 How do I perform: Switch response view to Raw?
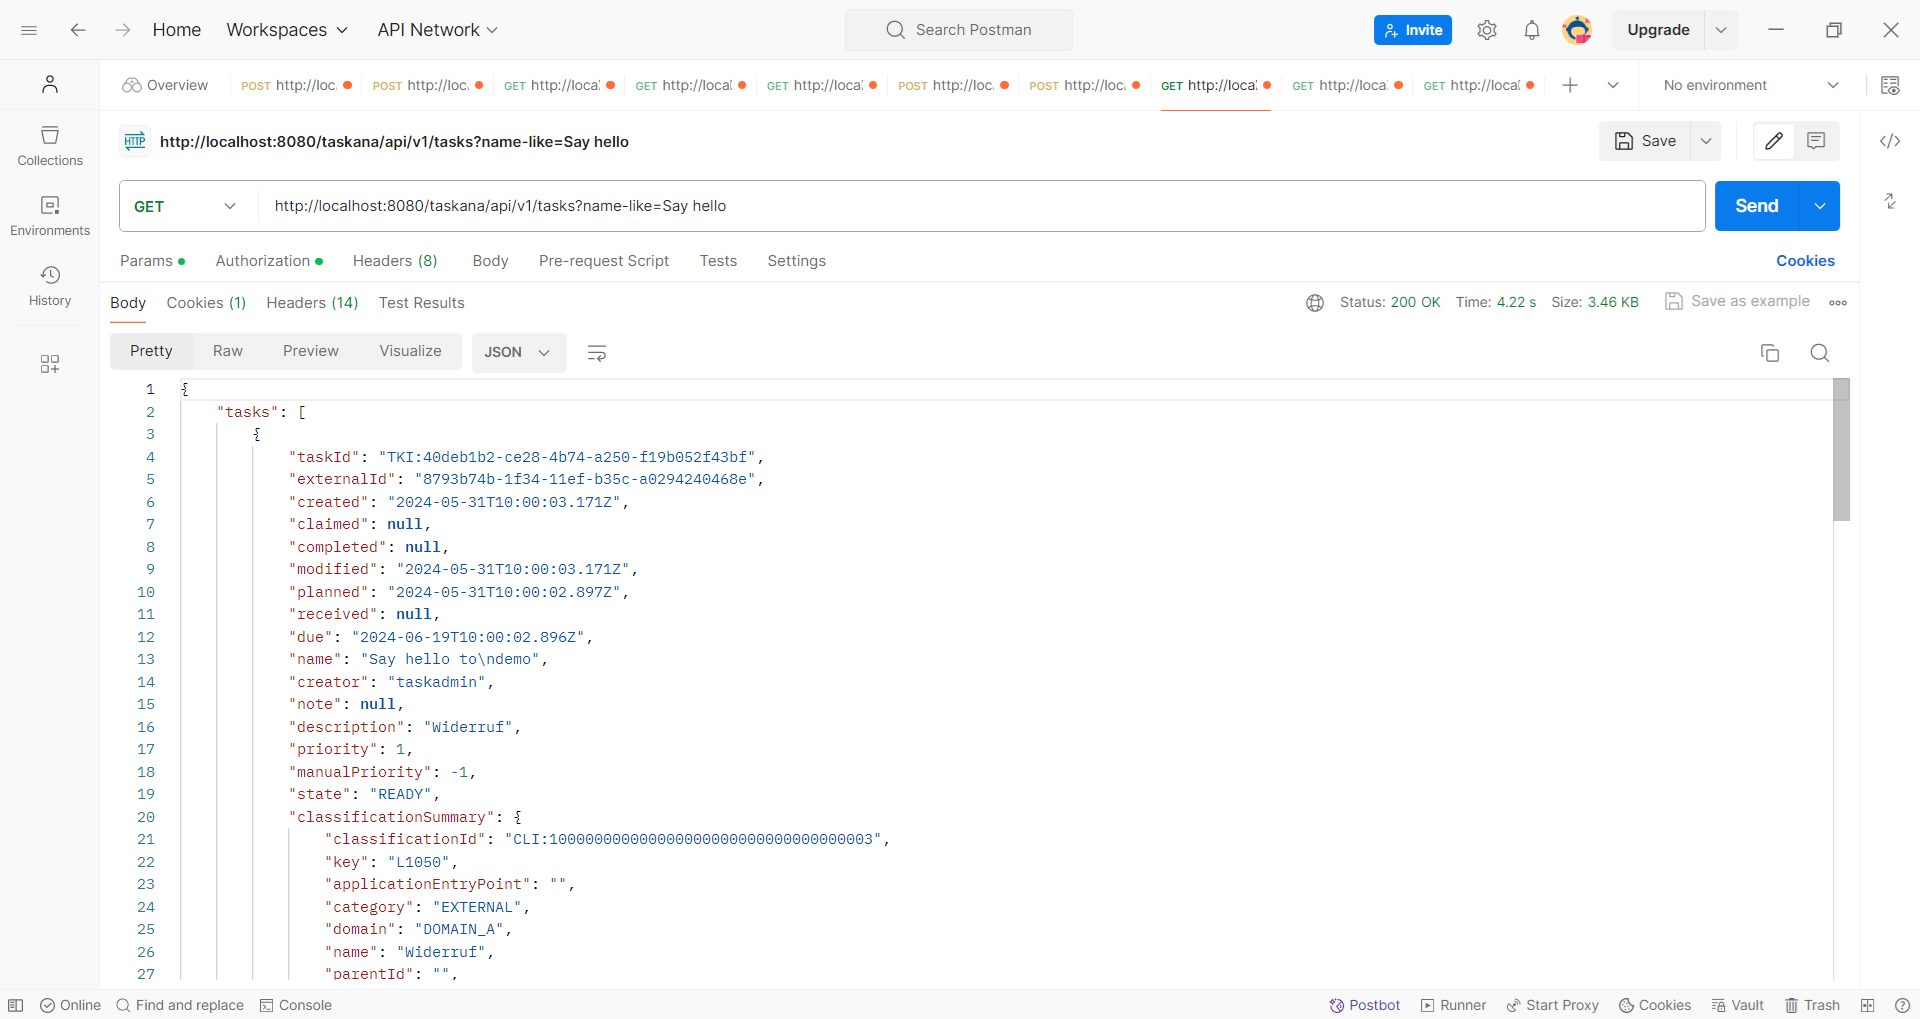[x=227, y=351]
